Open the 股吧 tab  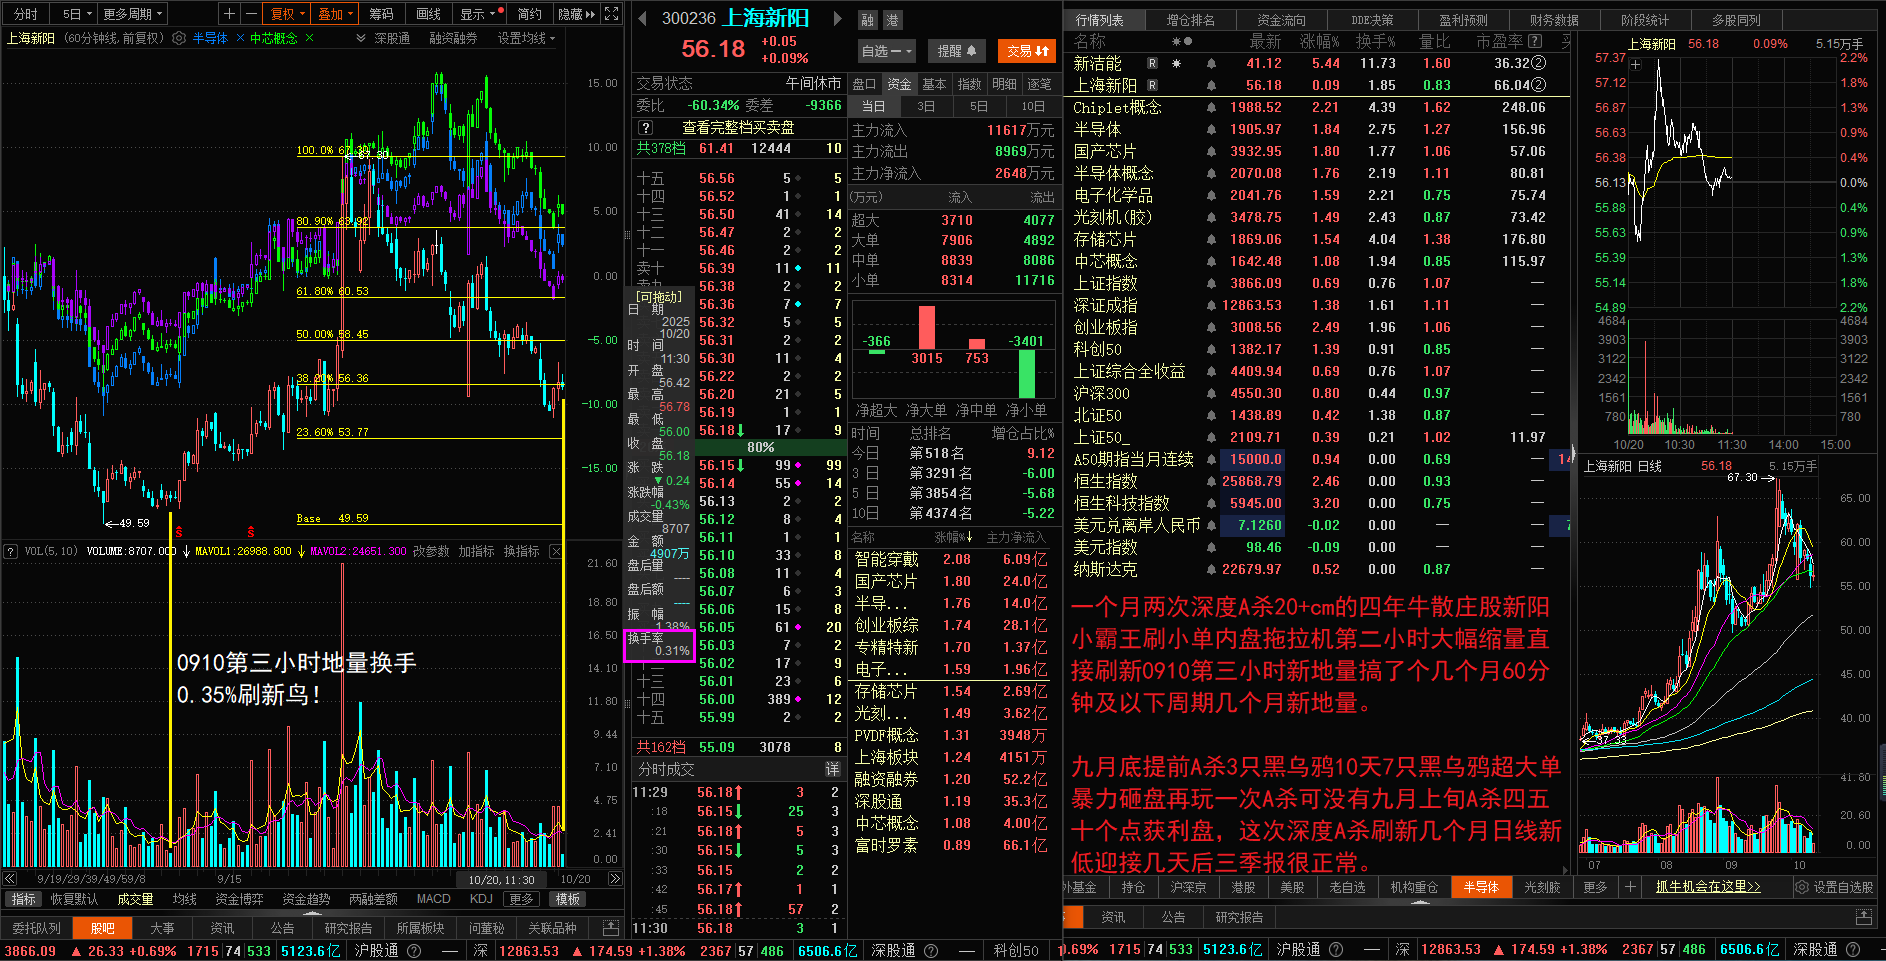(103, 928)
